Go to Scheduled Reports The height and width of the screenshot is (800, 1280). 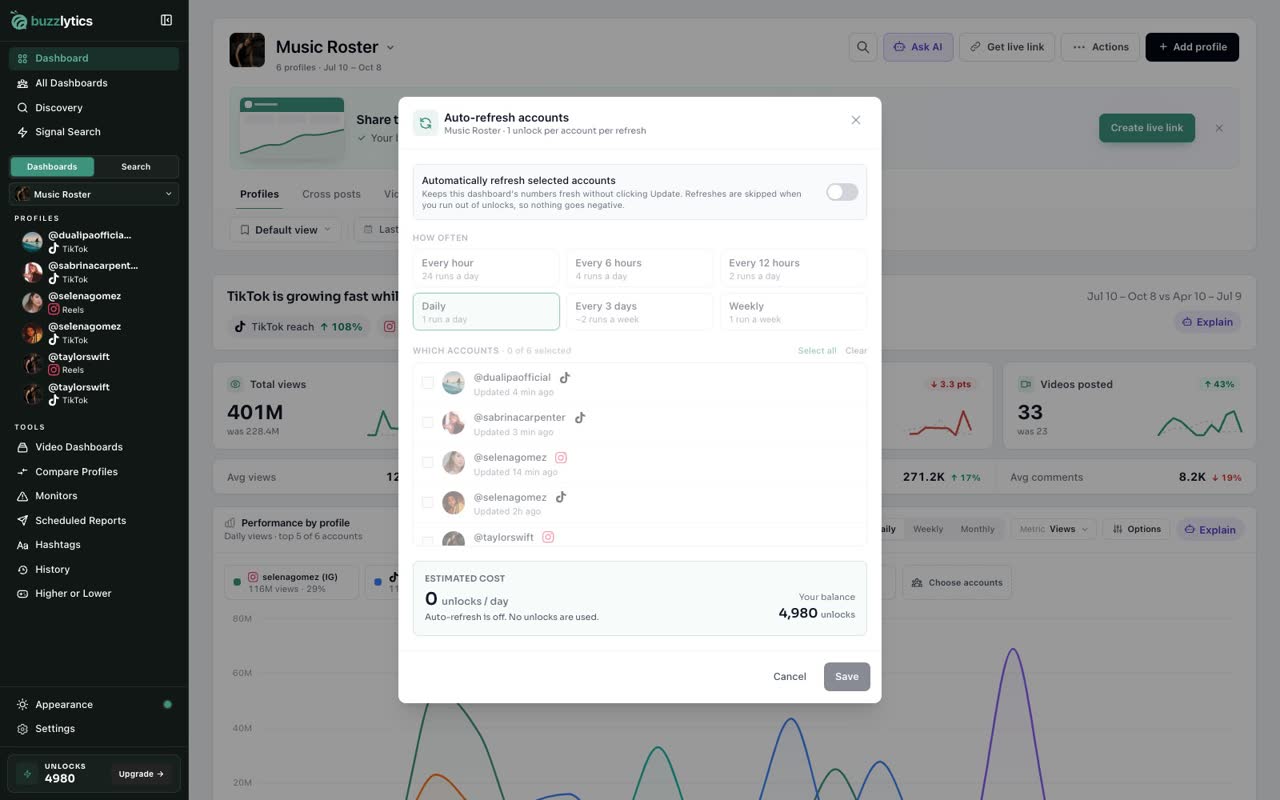94,521
